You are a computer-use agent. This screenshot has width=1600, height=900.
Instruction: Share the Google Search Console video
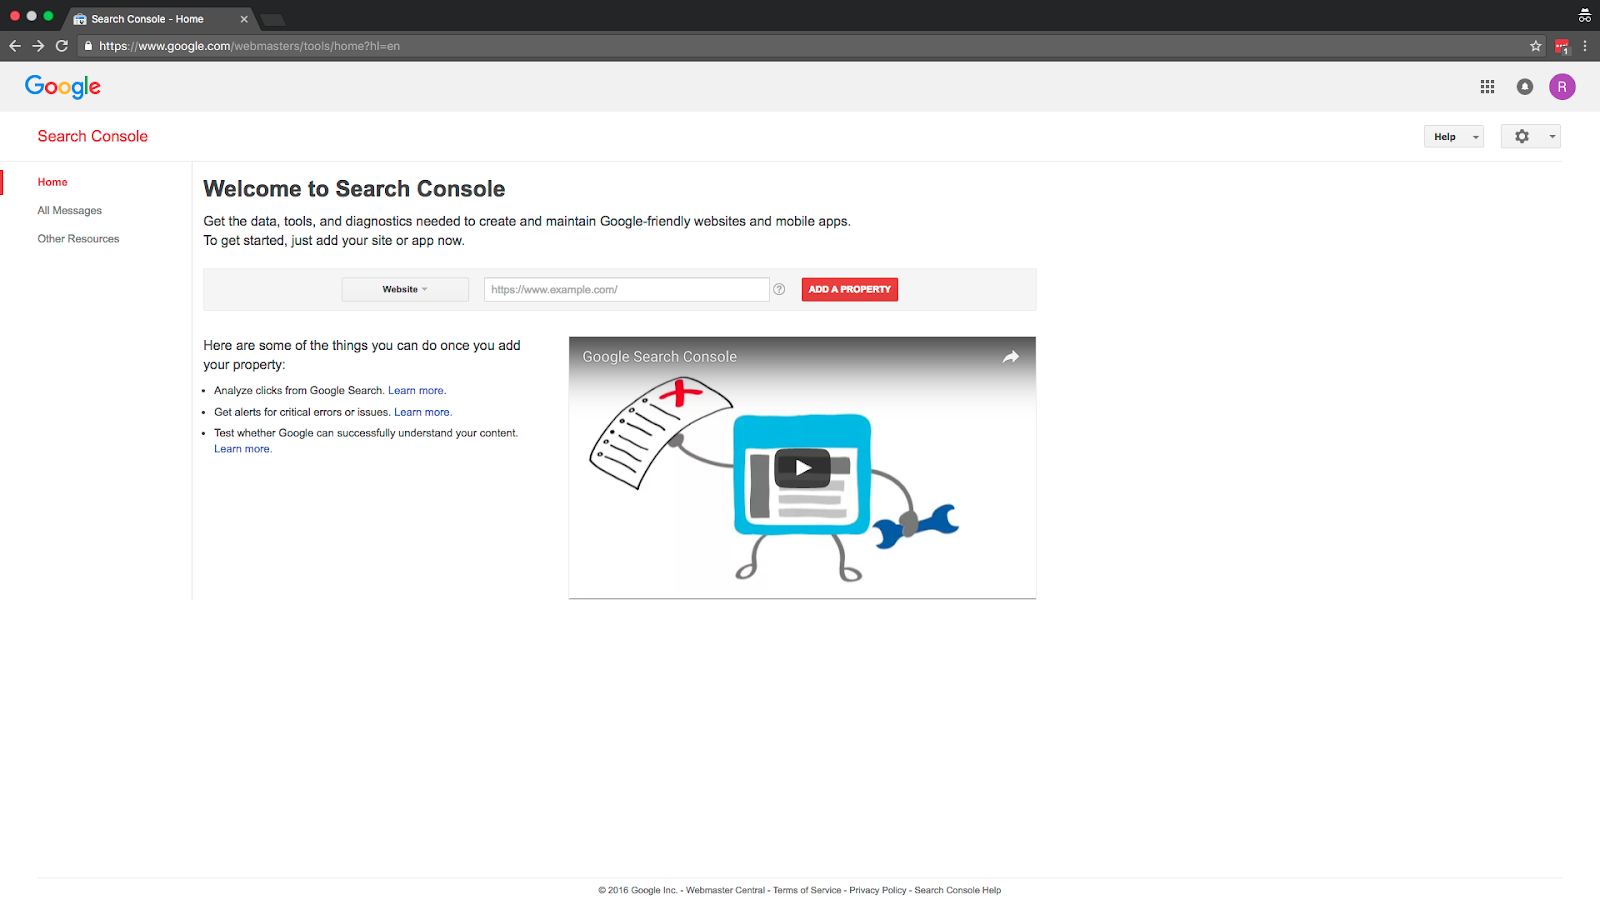1011,357
